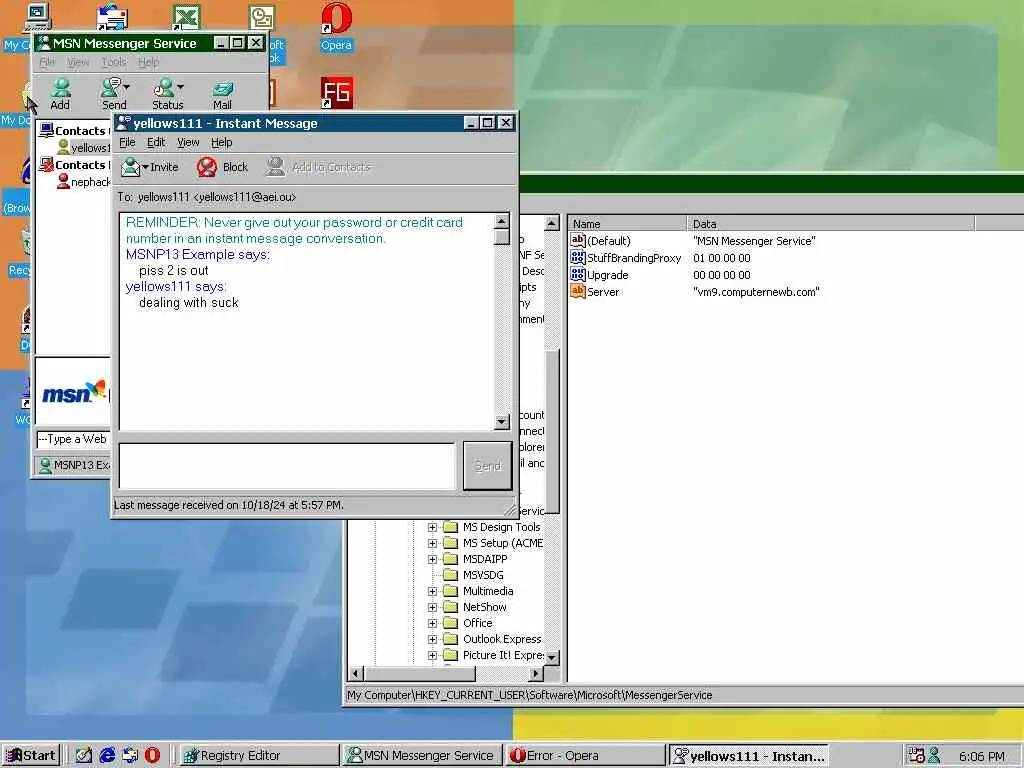The width and height of the screenshot is (1024, 768).
Task: Open Edit menu in Instant Message window
Action: 155,142
